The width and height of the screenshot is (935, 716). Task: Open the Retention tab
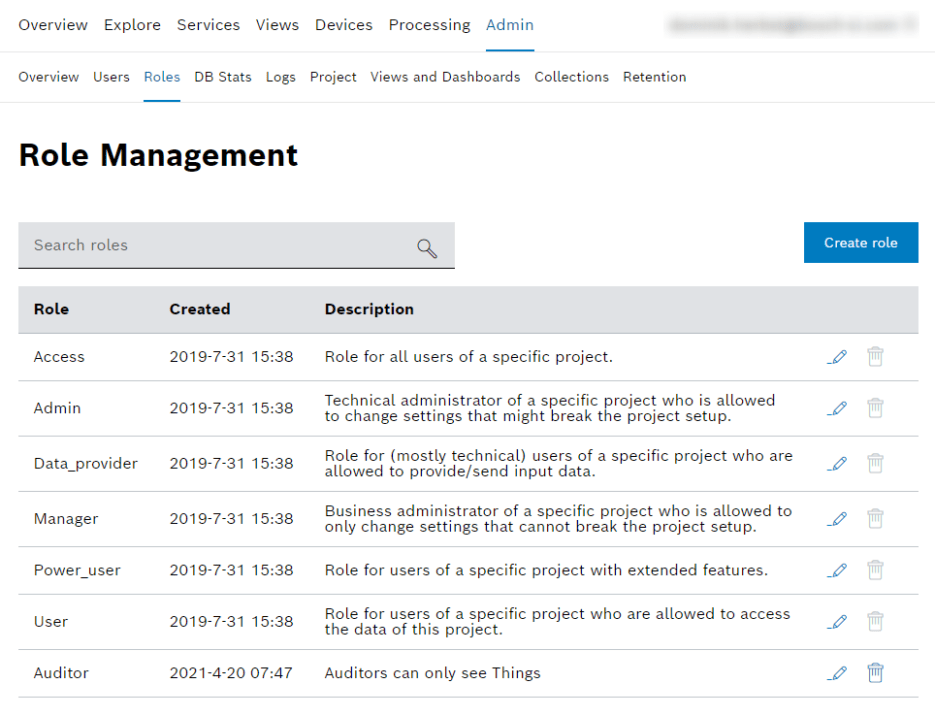654,76
